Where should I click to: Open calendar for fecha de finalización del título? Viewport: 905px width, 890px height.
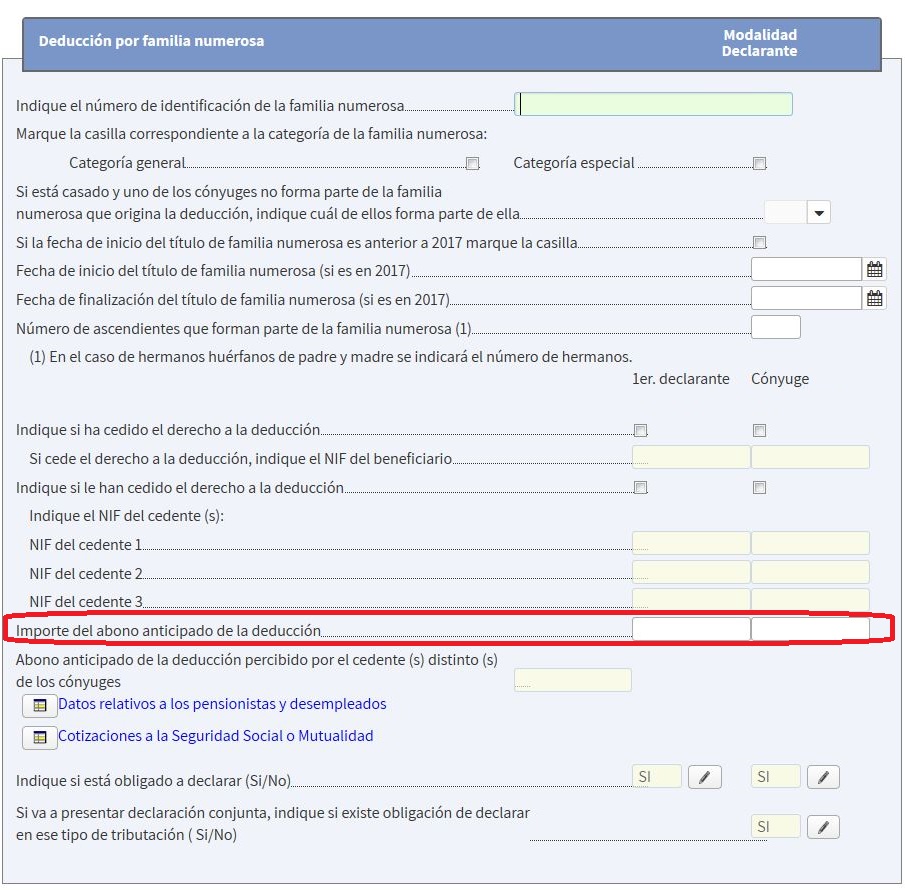pos(875,298)
